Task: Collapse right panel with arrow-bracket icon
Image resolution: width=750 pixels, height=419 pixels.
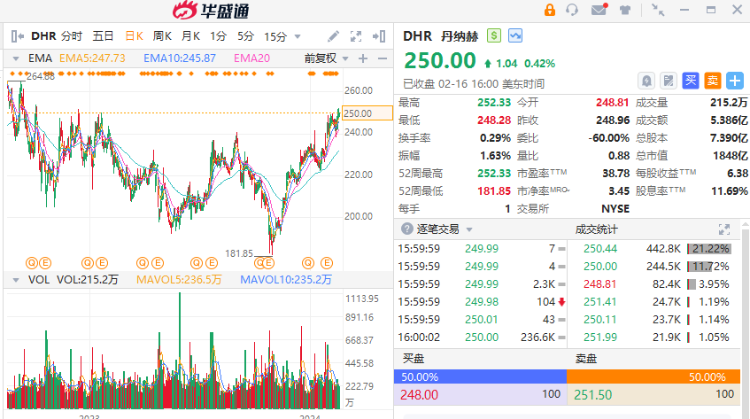Action: [x=379, y=36]
